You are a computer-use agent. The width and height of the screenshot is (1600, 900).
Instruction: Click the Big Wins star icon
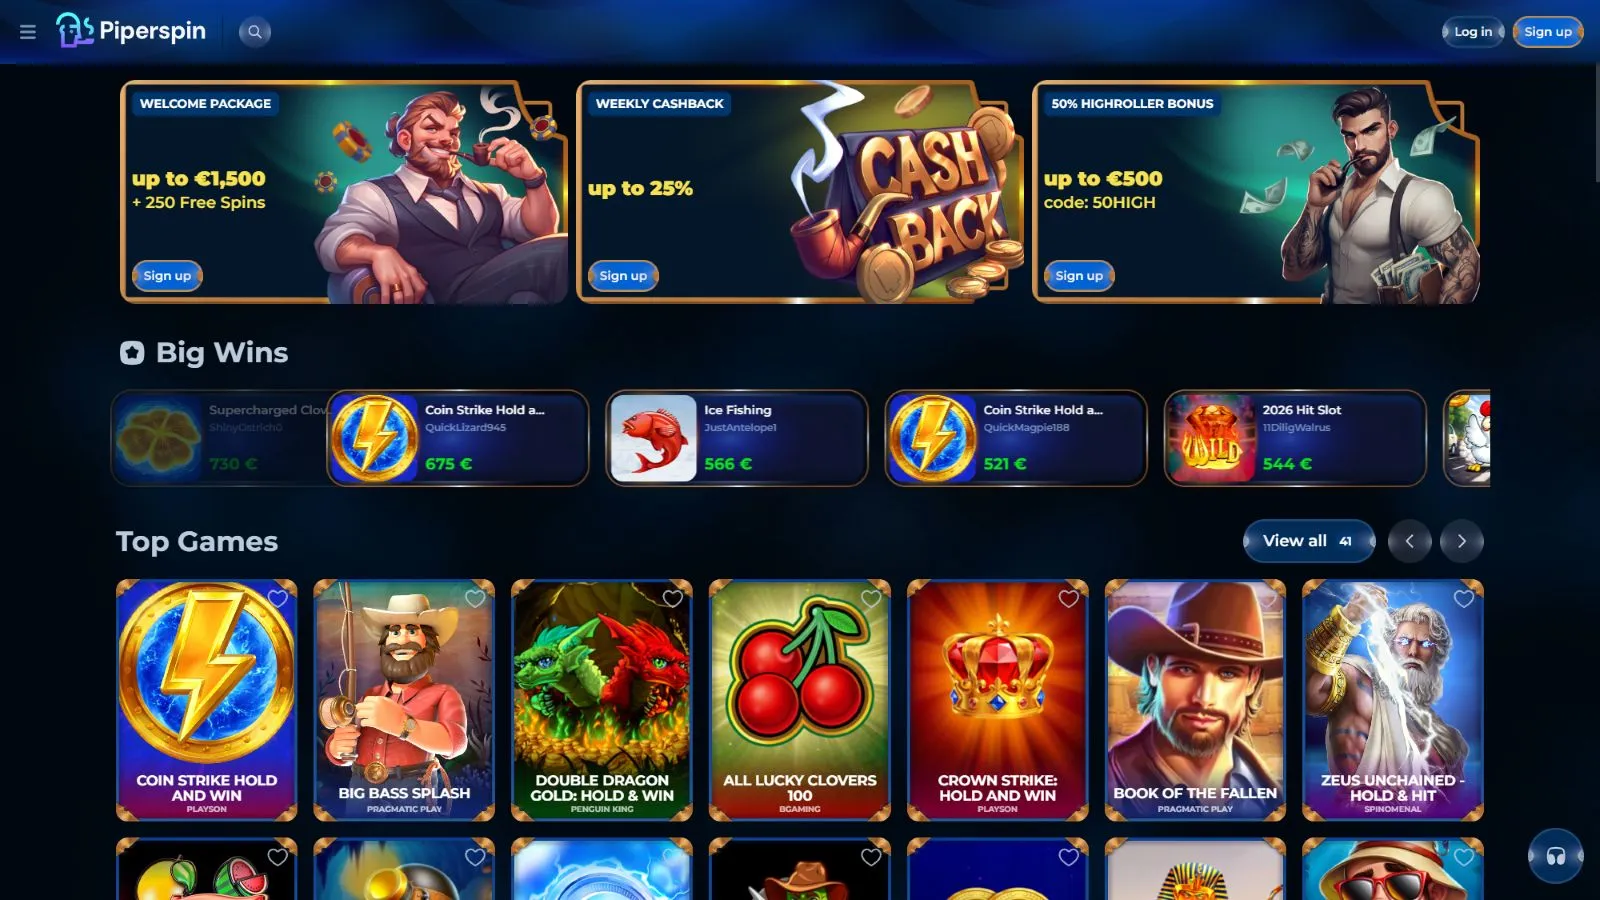(132, 352)
